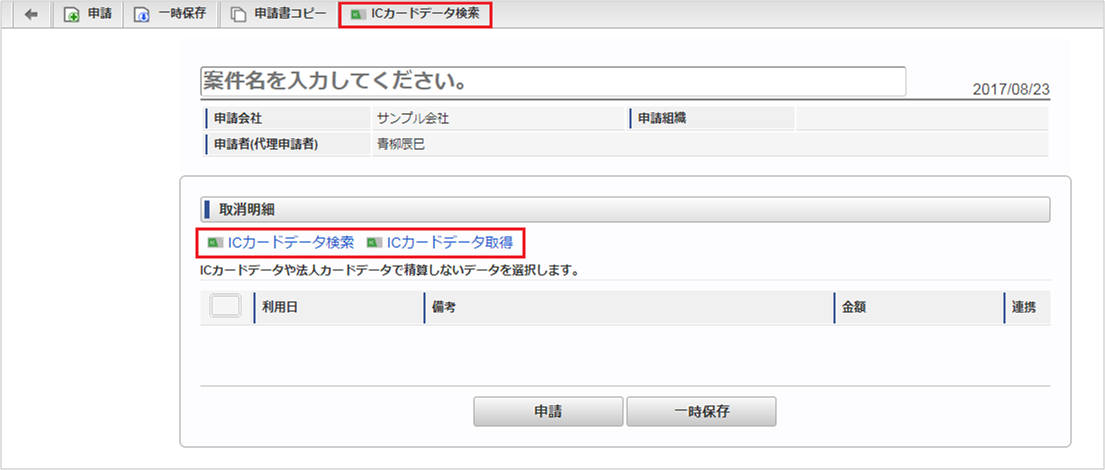Click the applicant name 青柳辰巳
The image size is (1105, 470).
401,144
